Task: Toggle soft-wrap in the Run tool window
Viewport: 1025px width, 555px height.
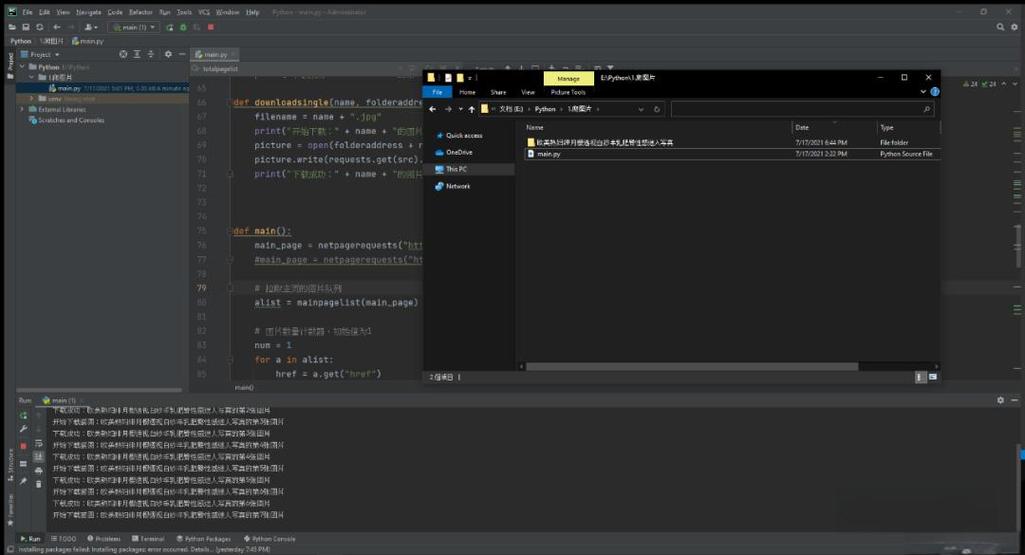Action: [39, 443]
